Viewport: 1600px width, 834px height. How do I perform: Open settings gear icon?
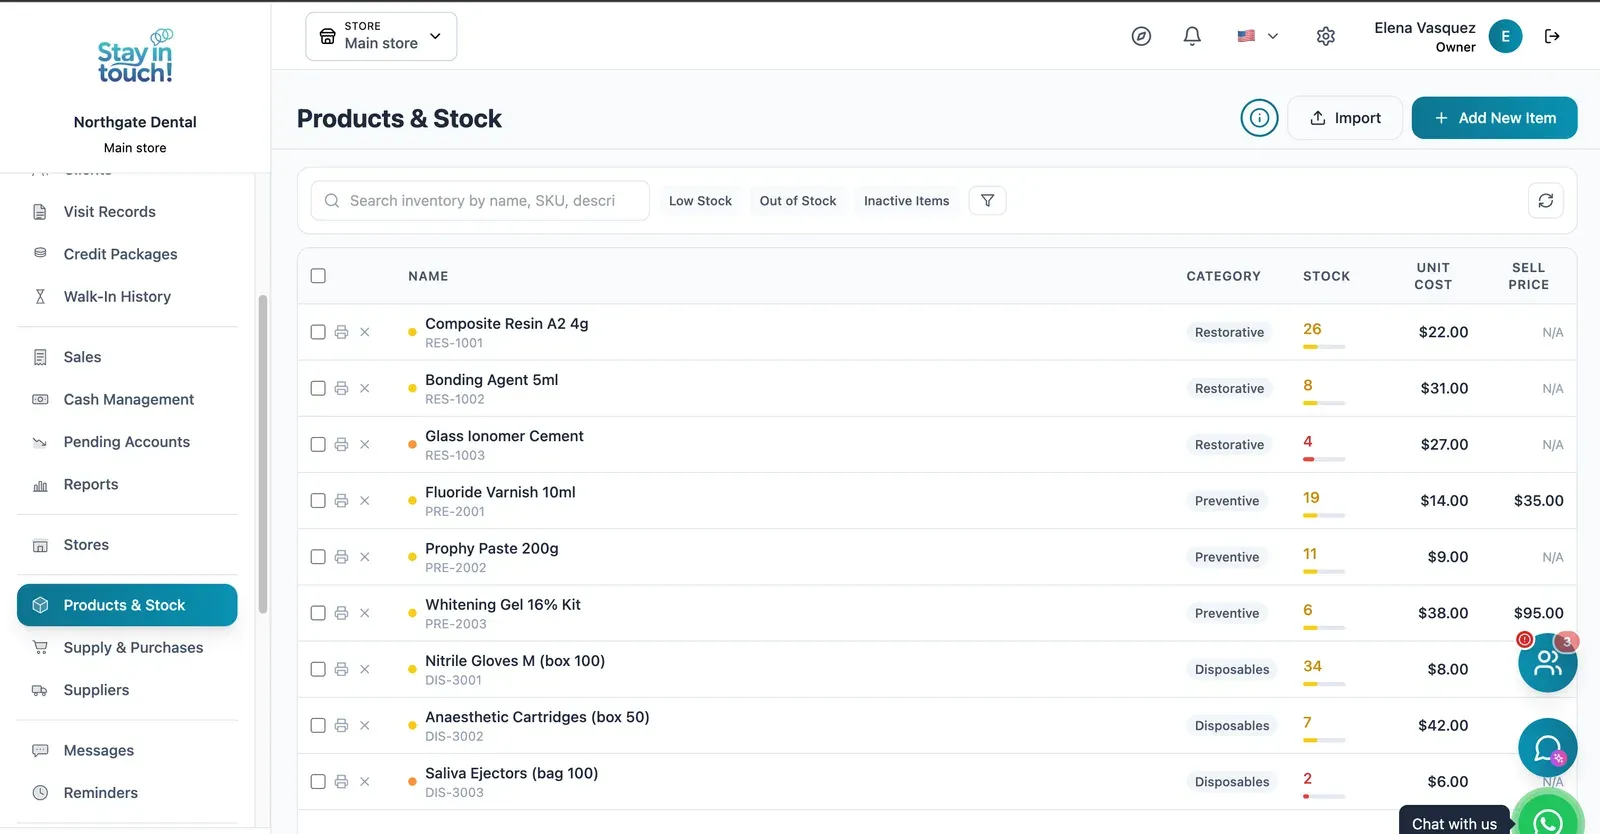(1326, 36)
